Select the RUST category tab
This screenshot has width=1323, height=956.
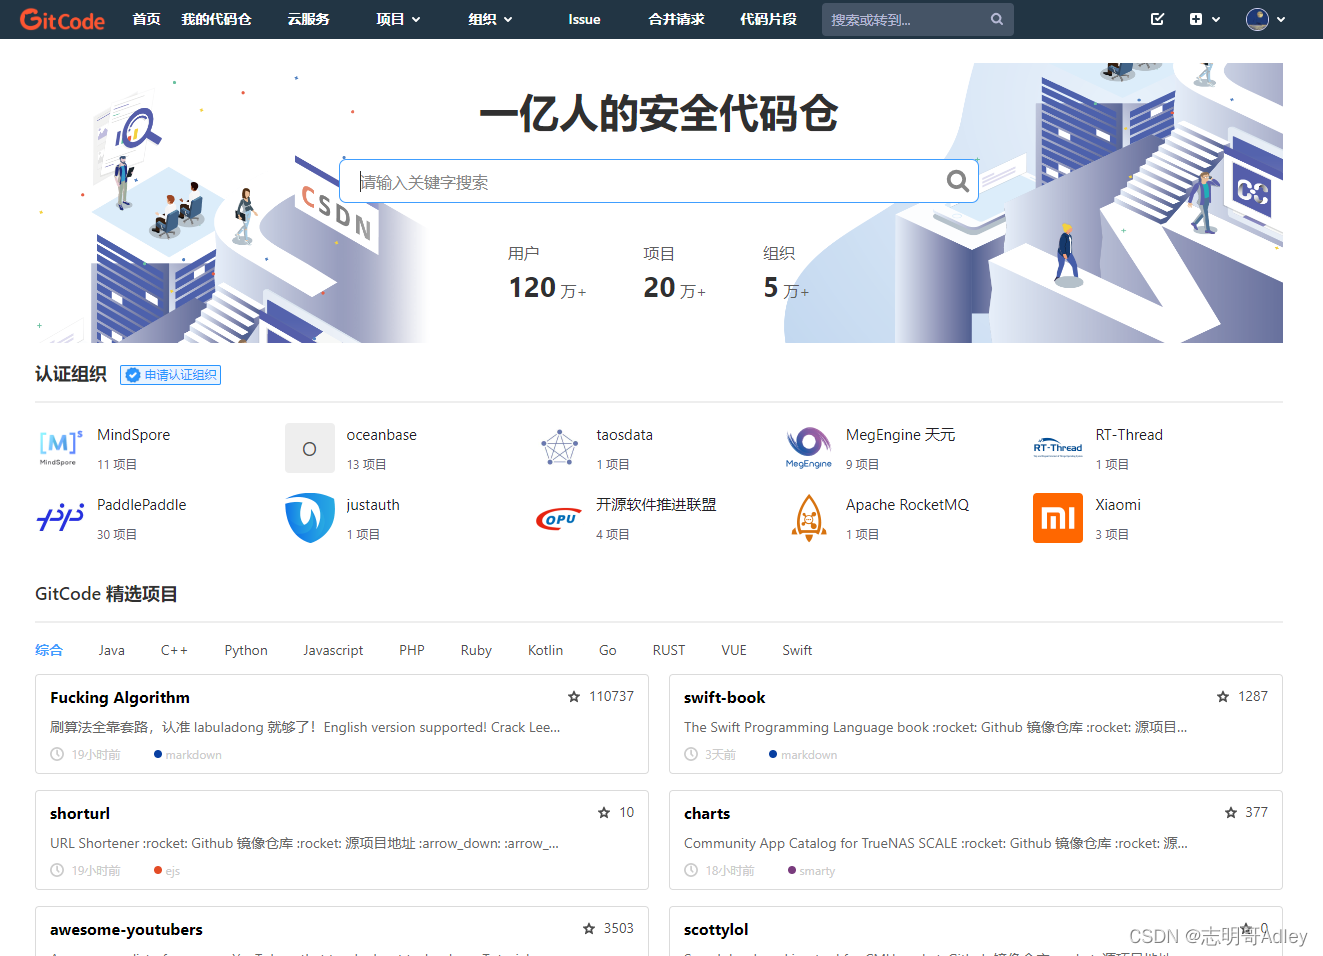669,650
